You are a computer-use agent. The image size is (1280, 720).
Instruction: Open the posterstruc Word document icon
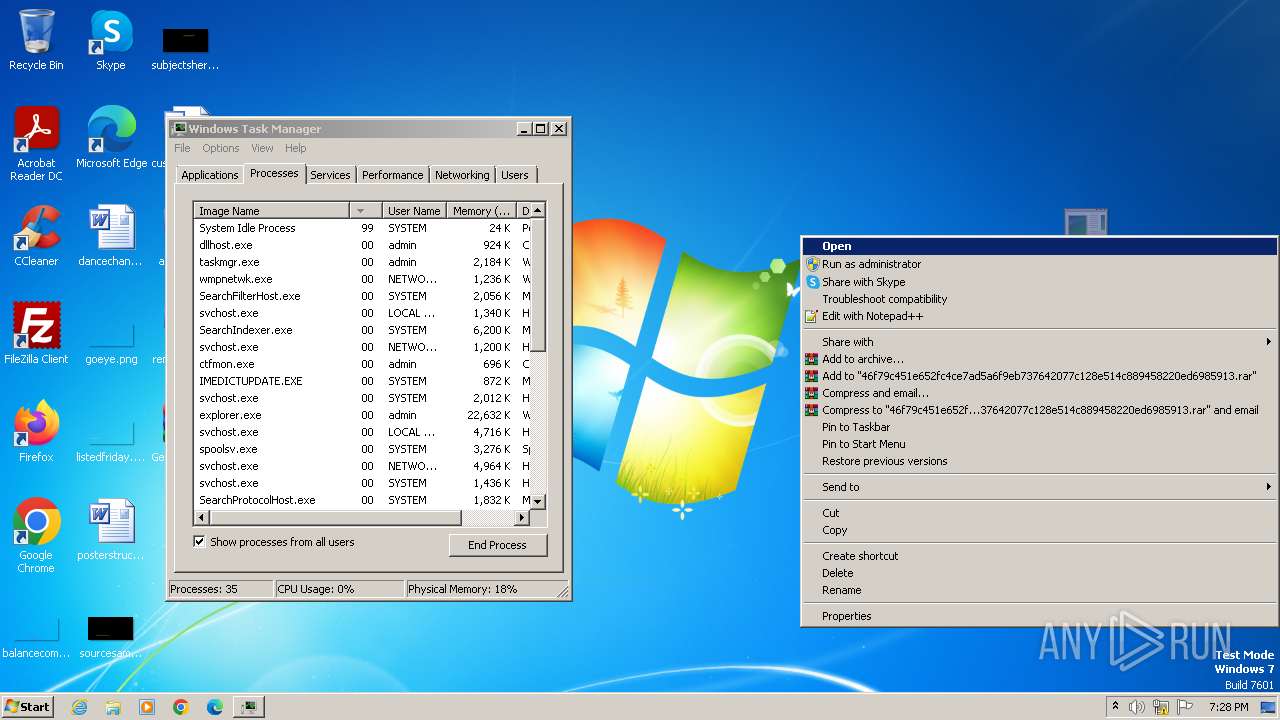pos(110,530)
